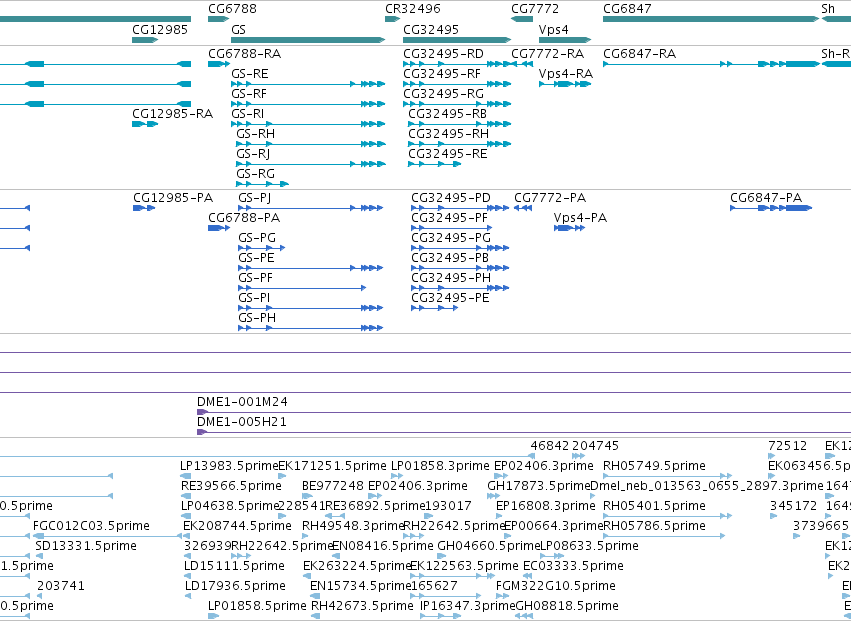Viewport: 851px width, 621px height.
Task: Click the CG6847 gene label
Action: tap(627, 9)
